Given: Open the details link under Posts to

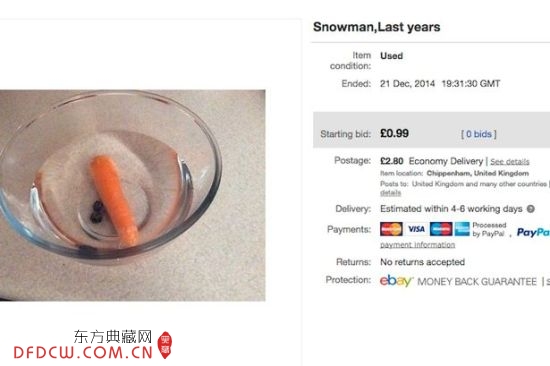Looking at the screenshot, I should pos(390,193).
